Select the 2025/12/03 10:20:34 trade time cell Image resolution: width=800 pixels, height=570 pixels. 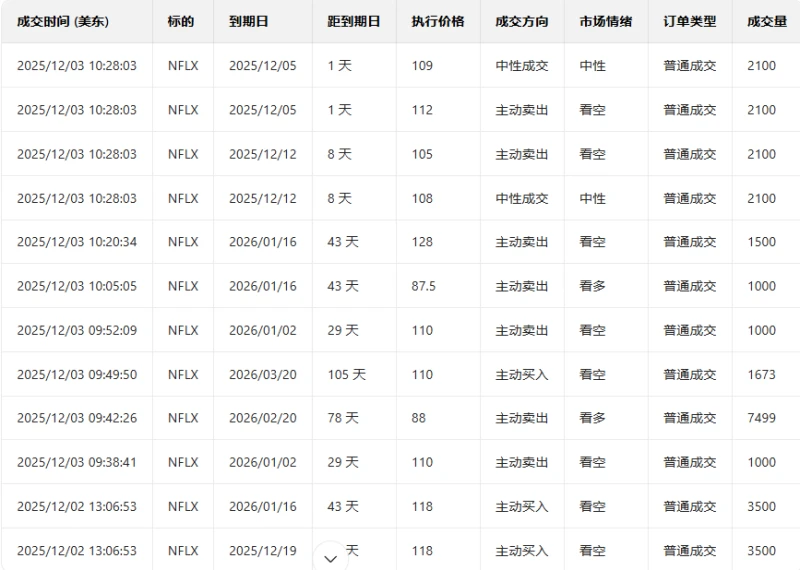(77, 242)
